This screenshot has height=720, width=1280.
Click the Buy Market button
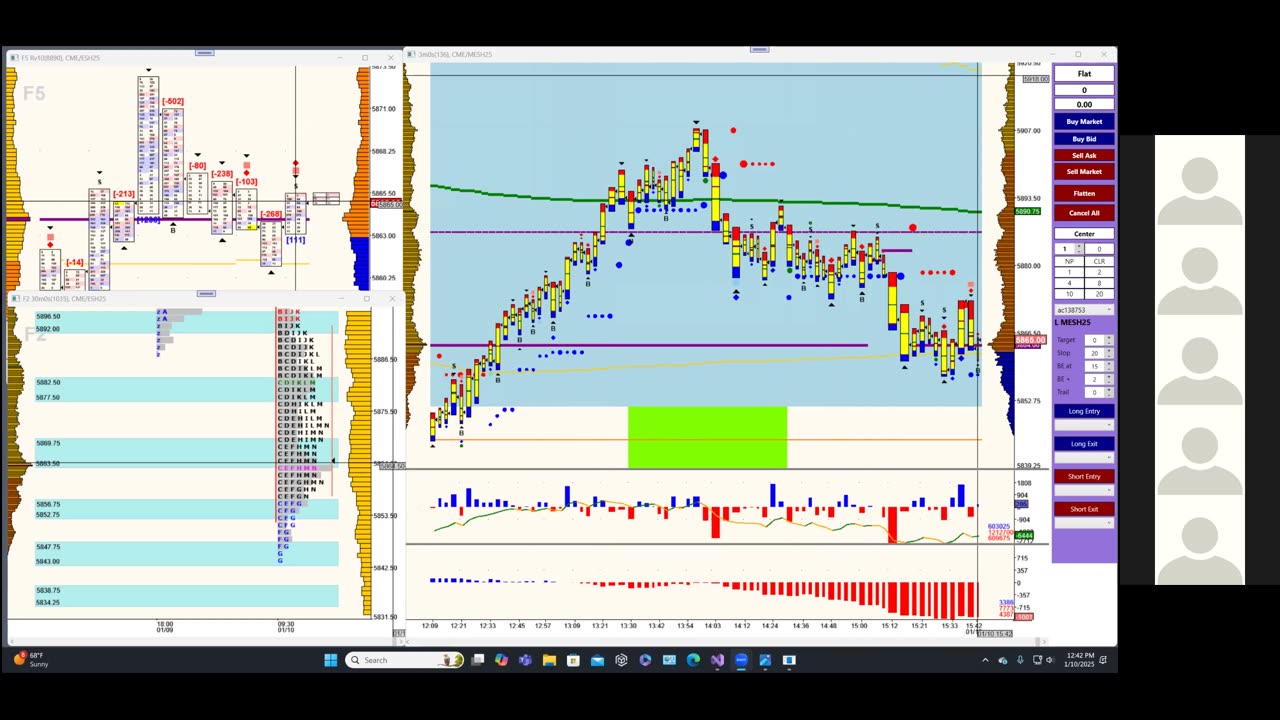1084,122
